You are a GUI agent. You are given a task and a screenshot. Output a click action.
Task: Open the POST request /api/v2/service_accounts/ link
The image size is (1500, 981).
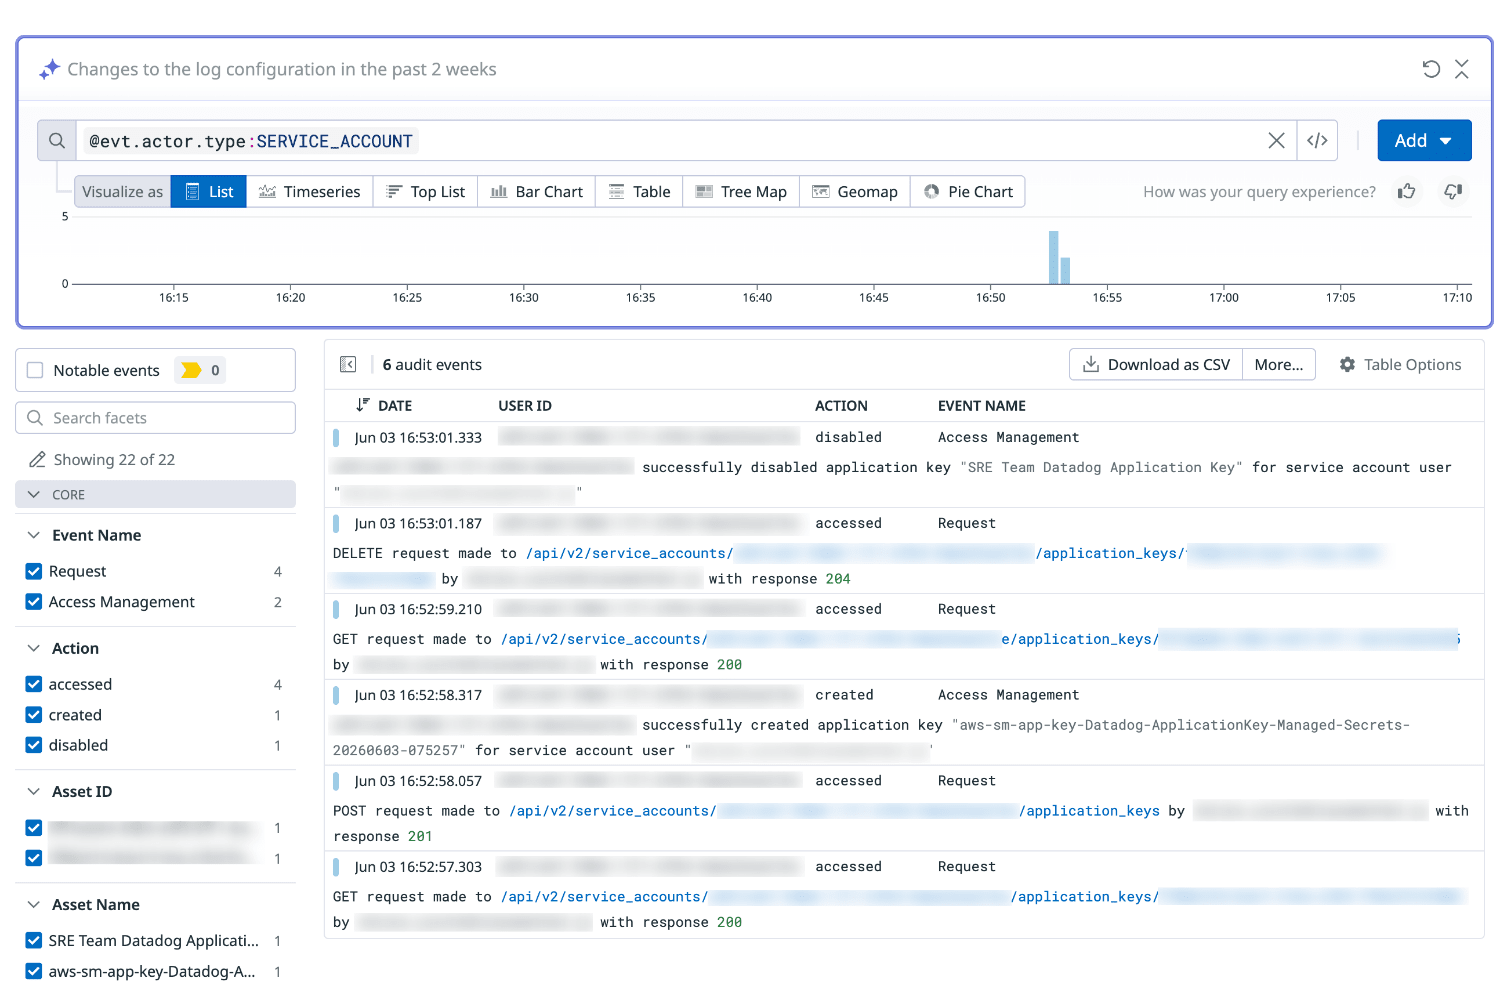[613, 811]
